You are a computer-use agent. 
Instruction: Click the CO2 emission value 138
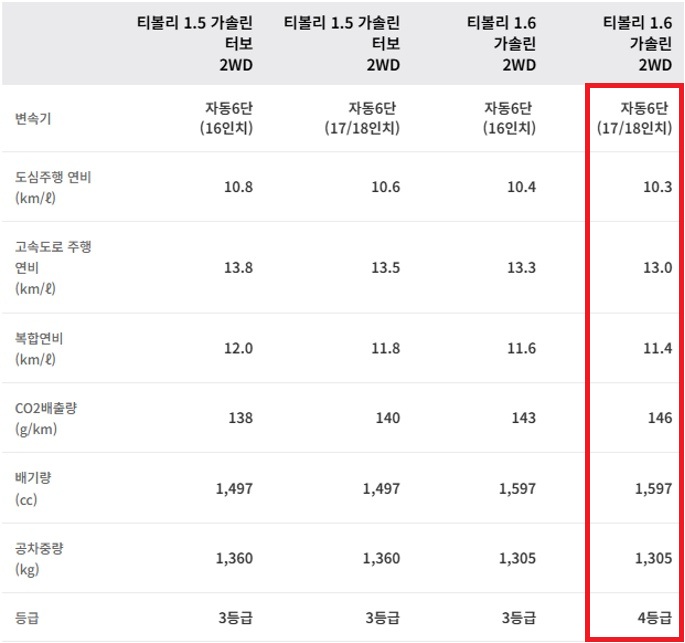point(241,418)
